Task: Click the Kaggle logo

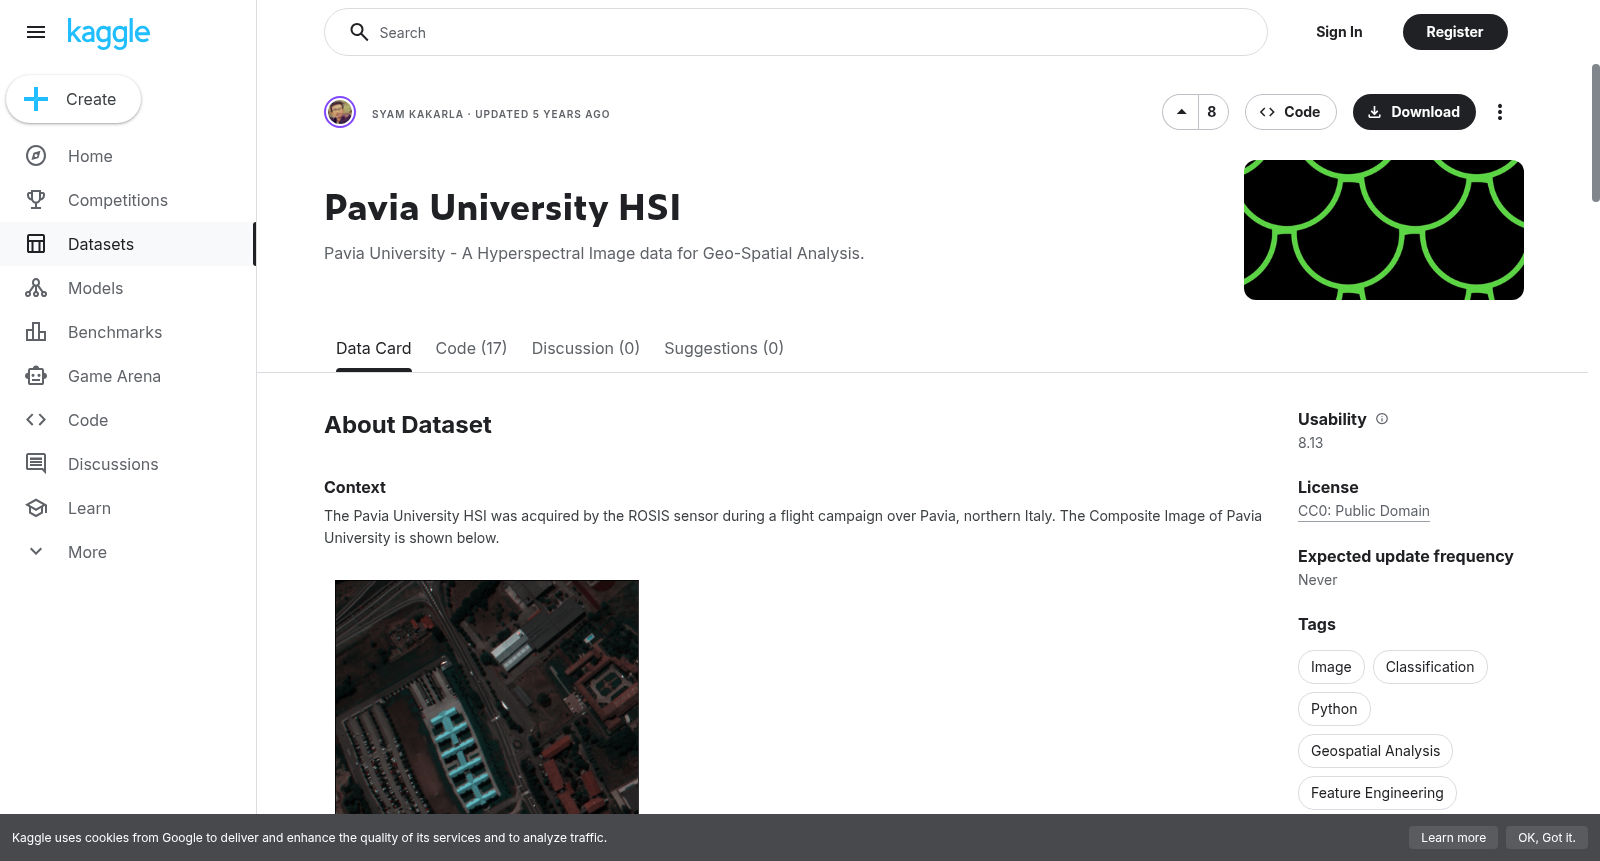Action: coord(108,33)
